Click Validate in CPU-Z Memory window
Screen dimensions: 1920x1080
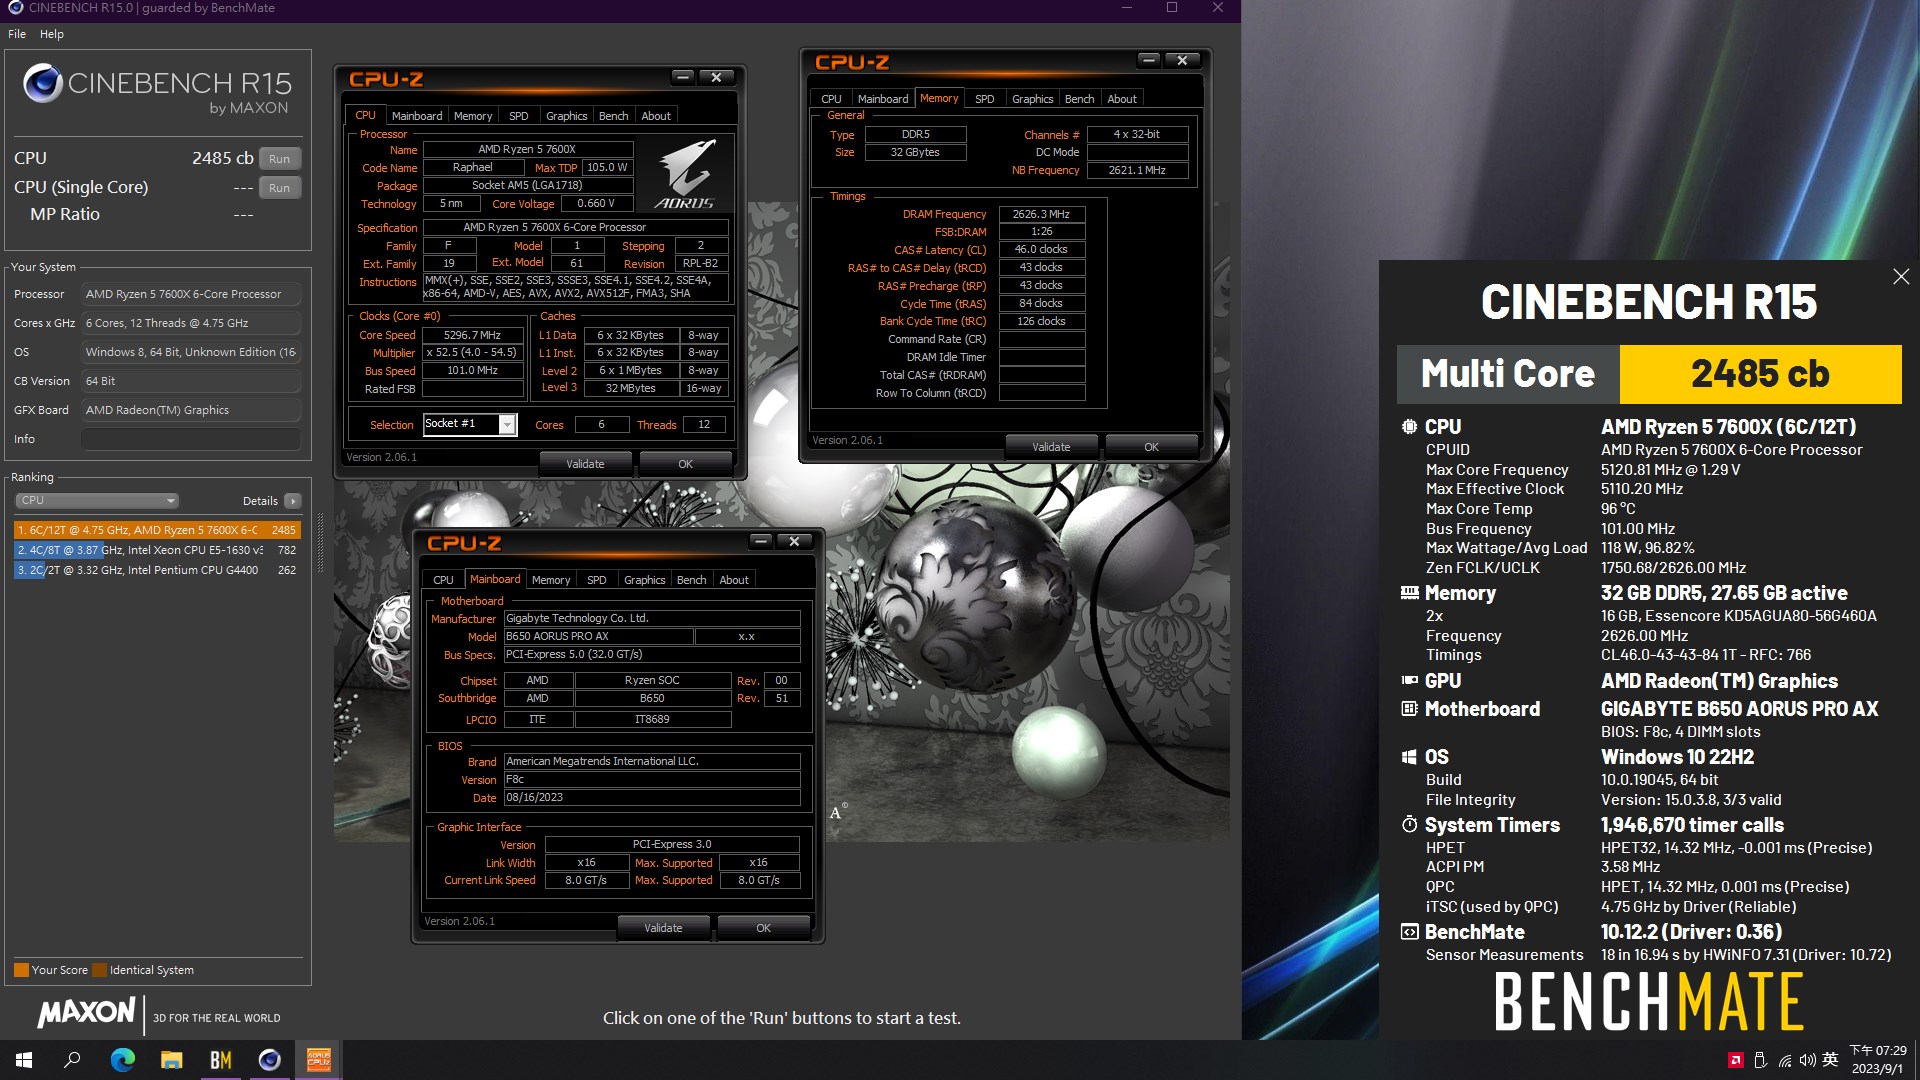coord(1051,447)
